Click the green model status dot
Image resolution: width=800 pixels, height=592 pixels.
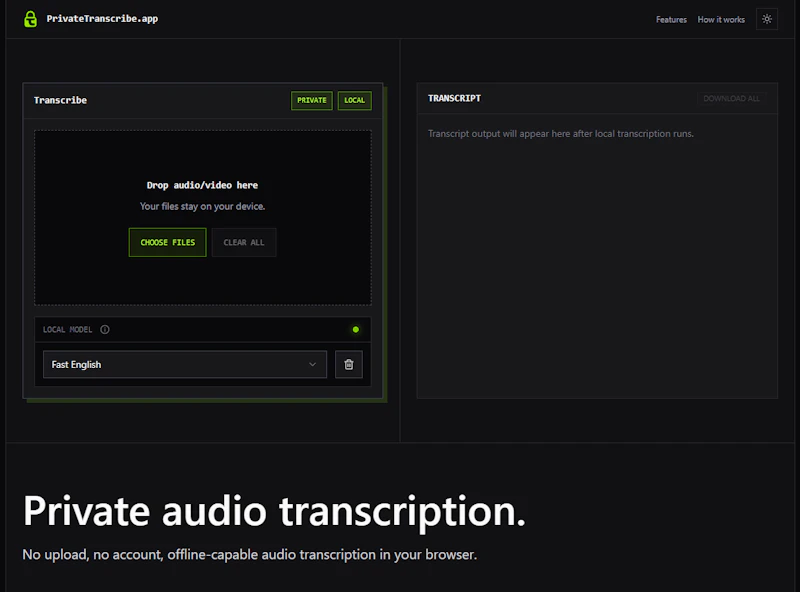pyautogui.click(x=356, y=330)
